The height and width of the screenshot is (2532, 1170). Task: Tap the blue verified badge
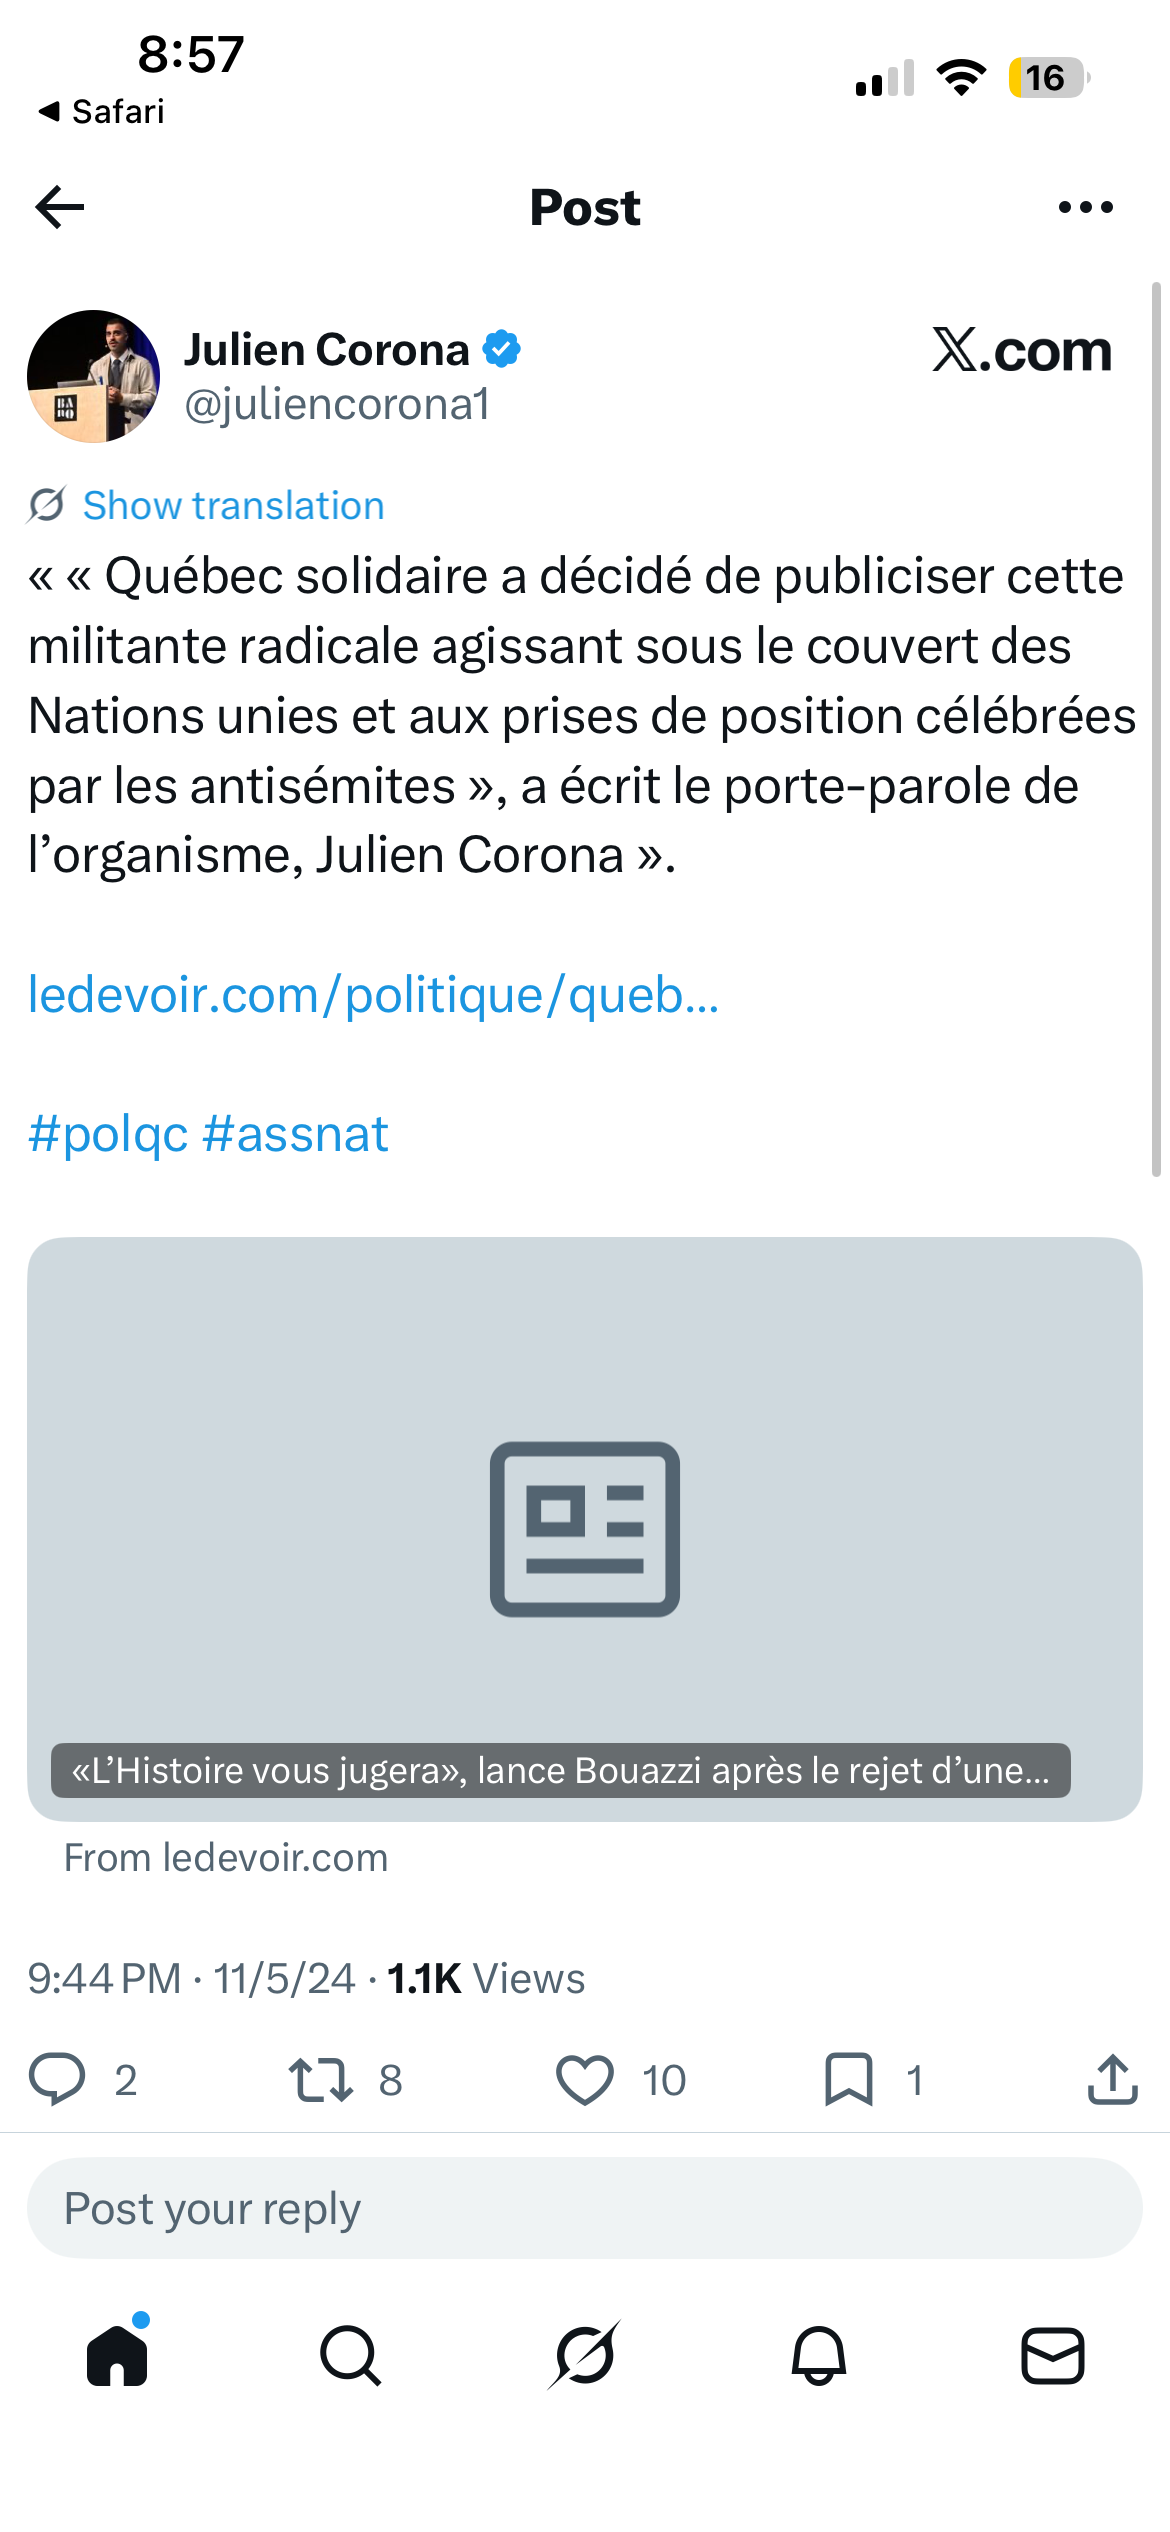click(501, 349)
